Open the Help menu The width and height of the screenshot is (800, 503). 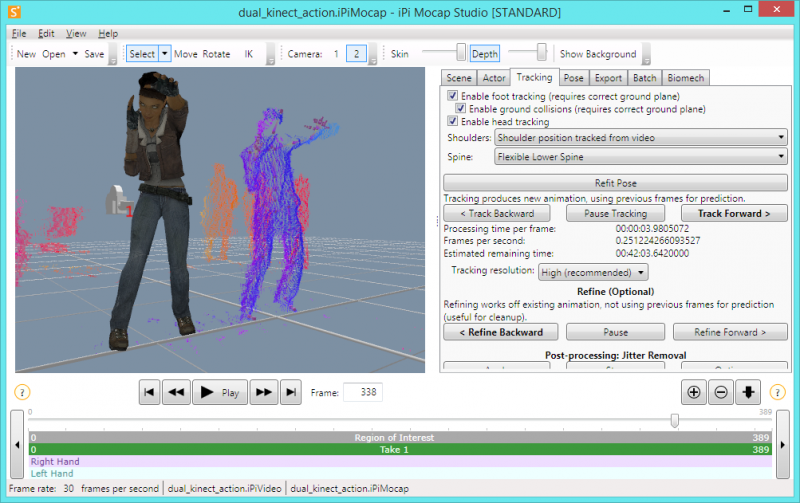[x=108, y=34]
